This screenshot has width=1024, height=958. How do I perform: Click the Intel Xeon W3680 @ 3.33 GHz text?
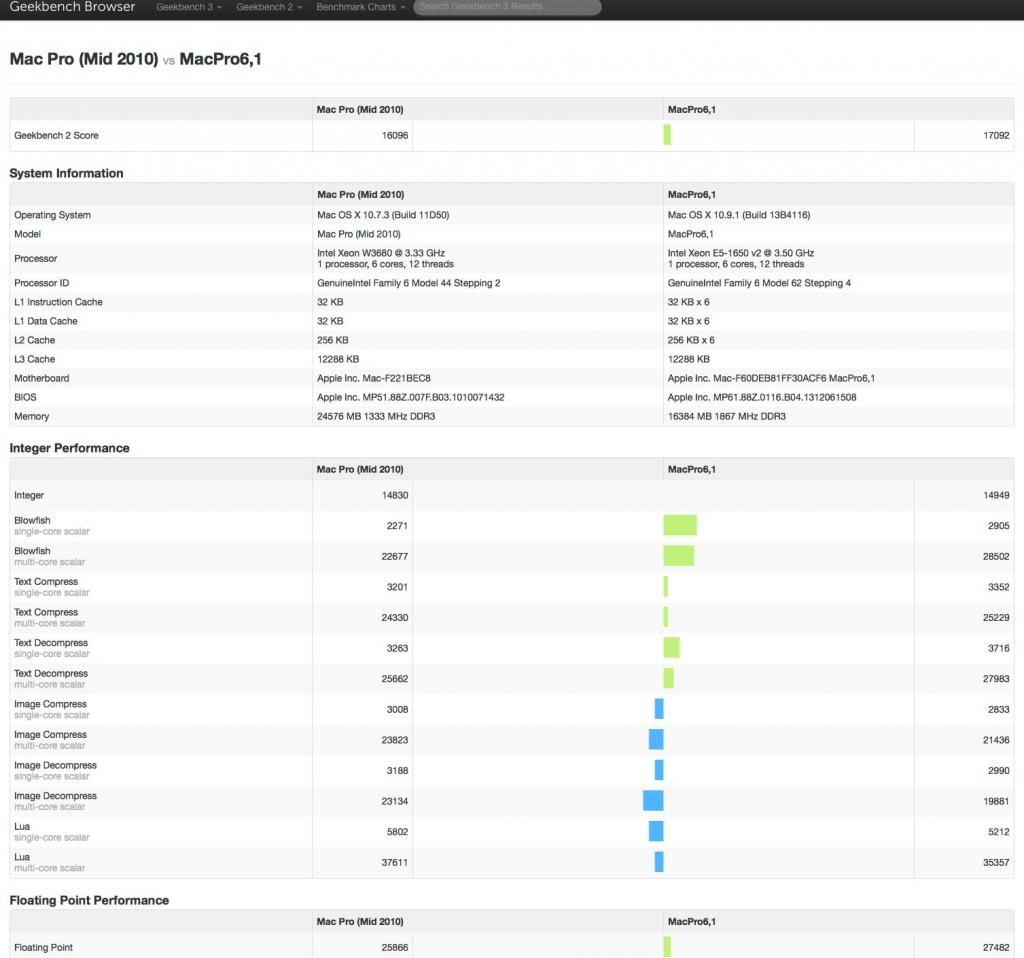(x=381, y=253)
